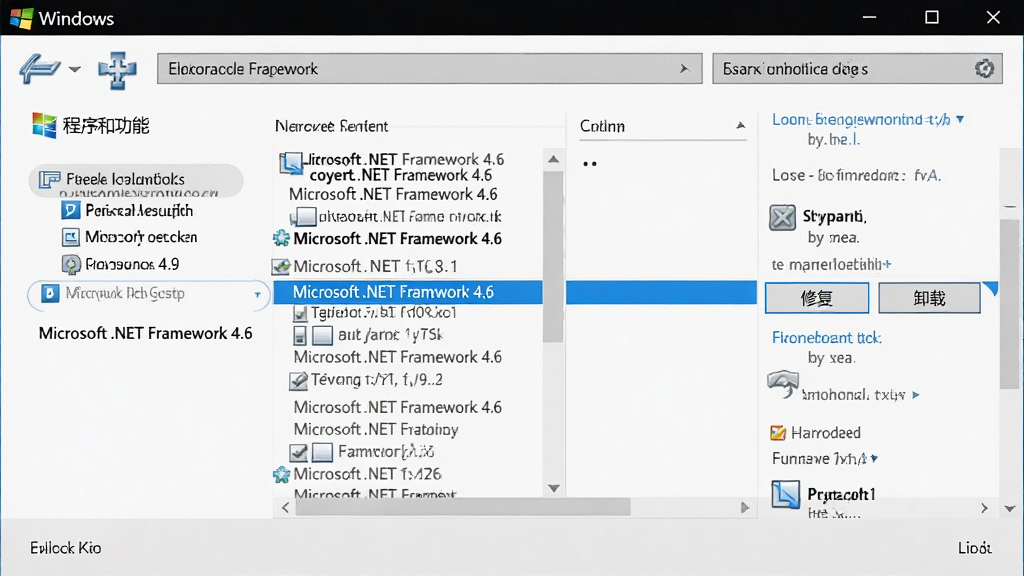Click details panel scroll down arrow
Image resolution: width=1024 pixels, height=576 pixels.
click(1010, 508)
